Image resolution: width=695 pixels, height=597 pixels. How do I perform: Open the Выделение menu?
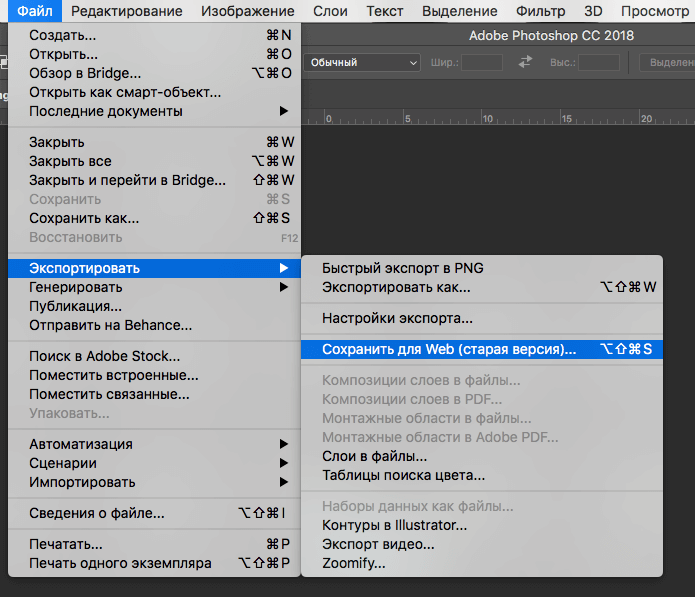[460, 11]
